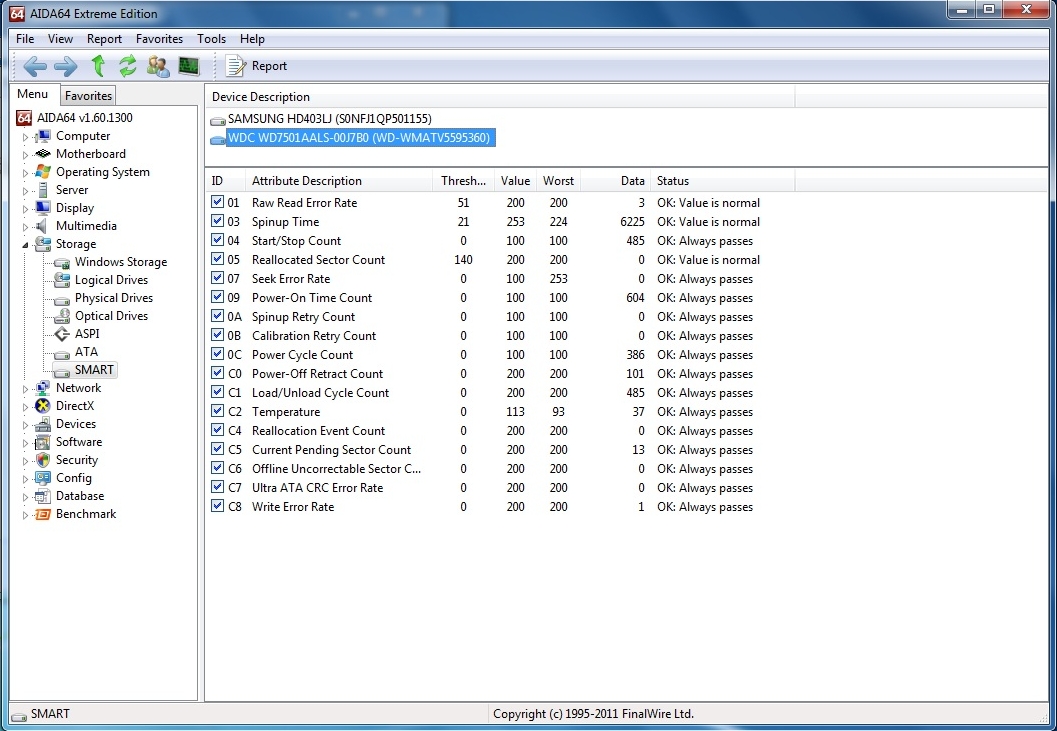Toggle the Seek Error Rate checkbox

[217, 277]
